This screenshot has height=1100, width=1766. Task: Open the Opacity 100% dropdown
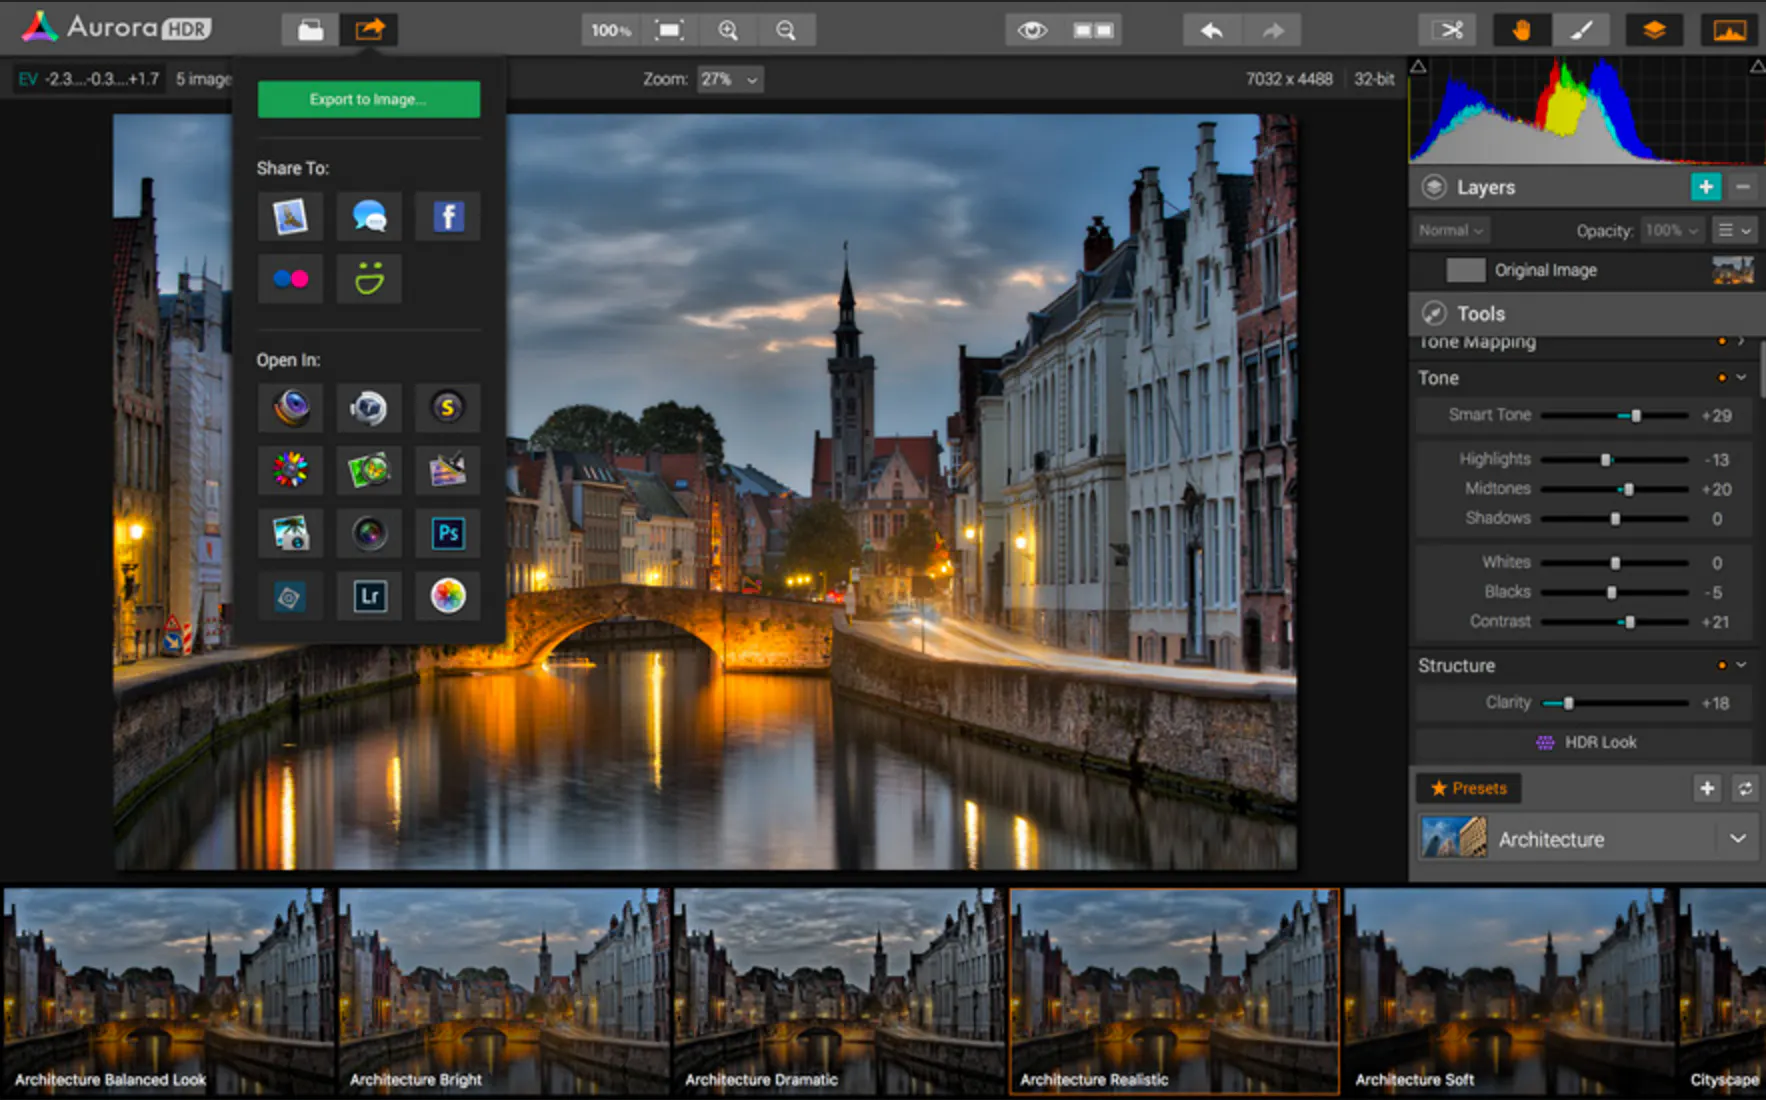tap(1673, 230)
